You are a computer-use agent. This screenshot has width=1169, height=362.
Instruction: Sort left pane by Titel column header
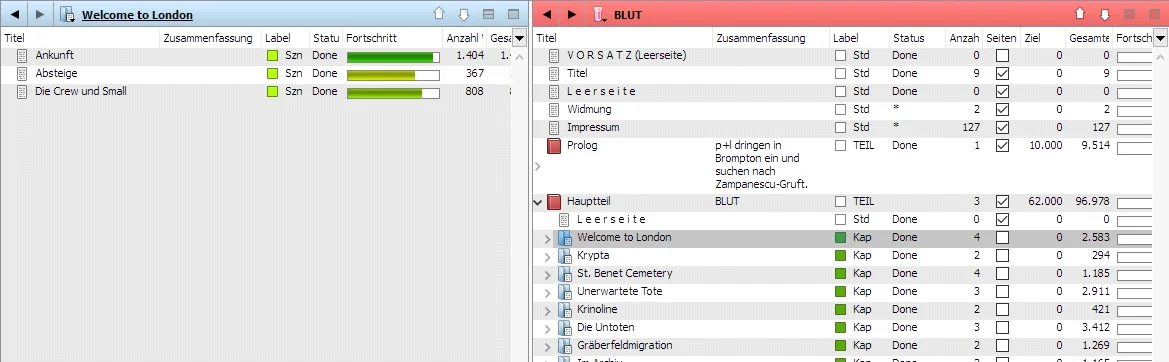(81, 38)
